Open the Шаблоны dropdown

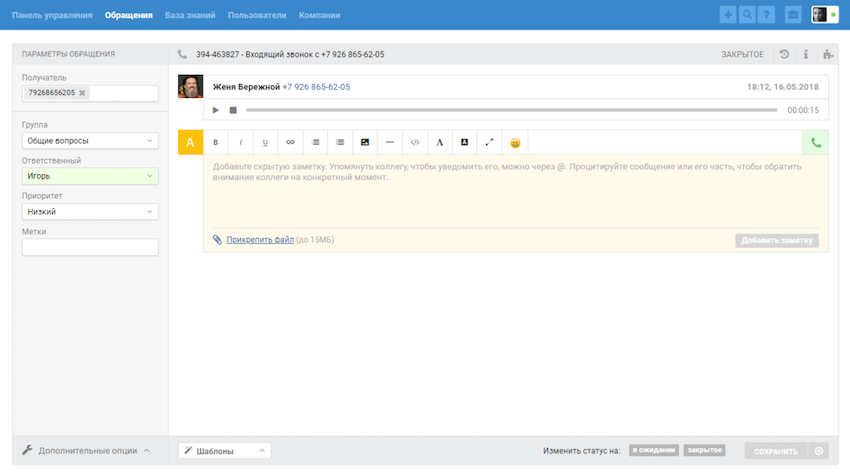pos(224,451)
